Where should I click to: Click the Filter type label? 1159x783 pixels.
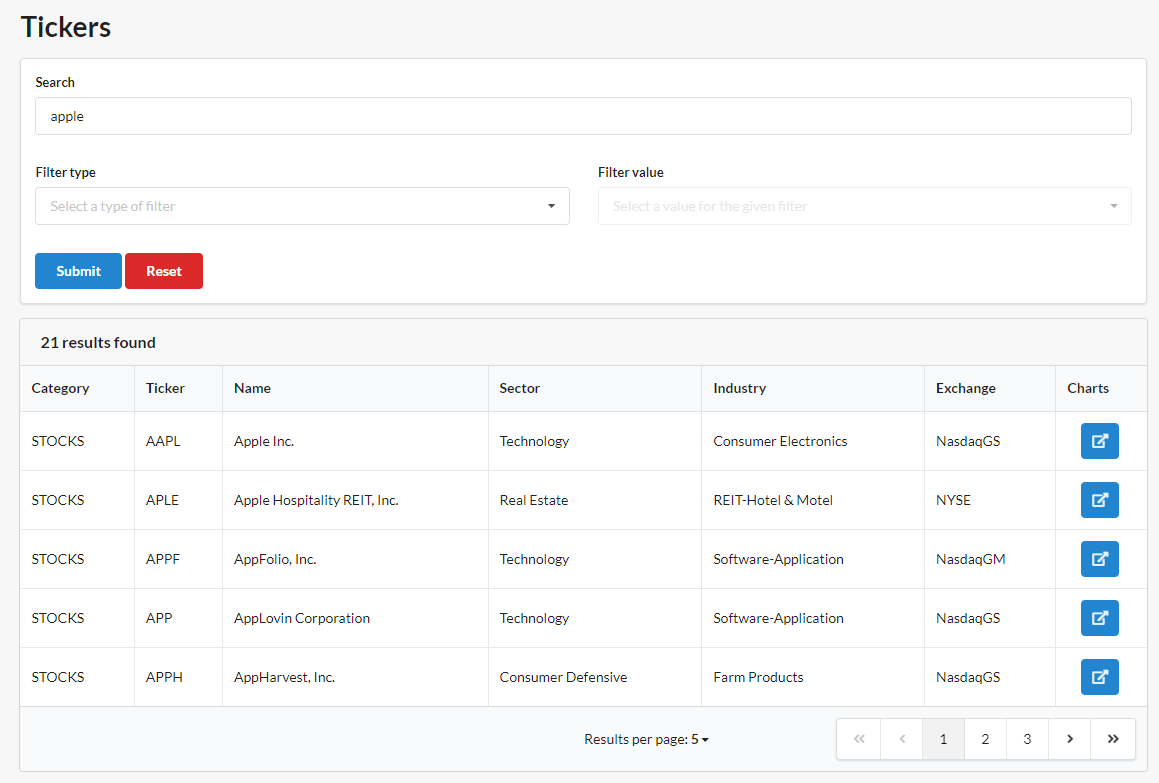pyautogui.click(x=66, y=172)
